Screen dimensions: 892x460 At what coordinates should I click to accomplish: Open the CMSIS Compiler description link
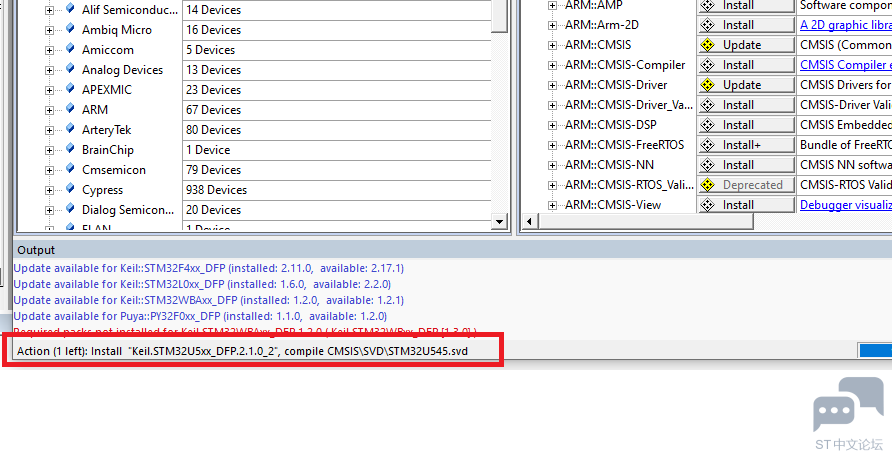(x=845, y=65)
